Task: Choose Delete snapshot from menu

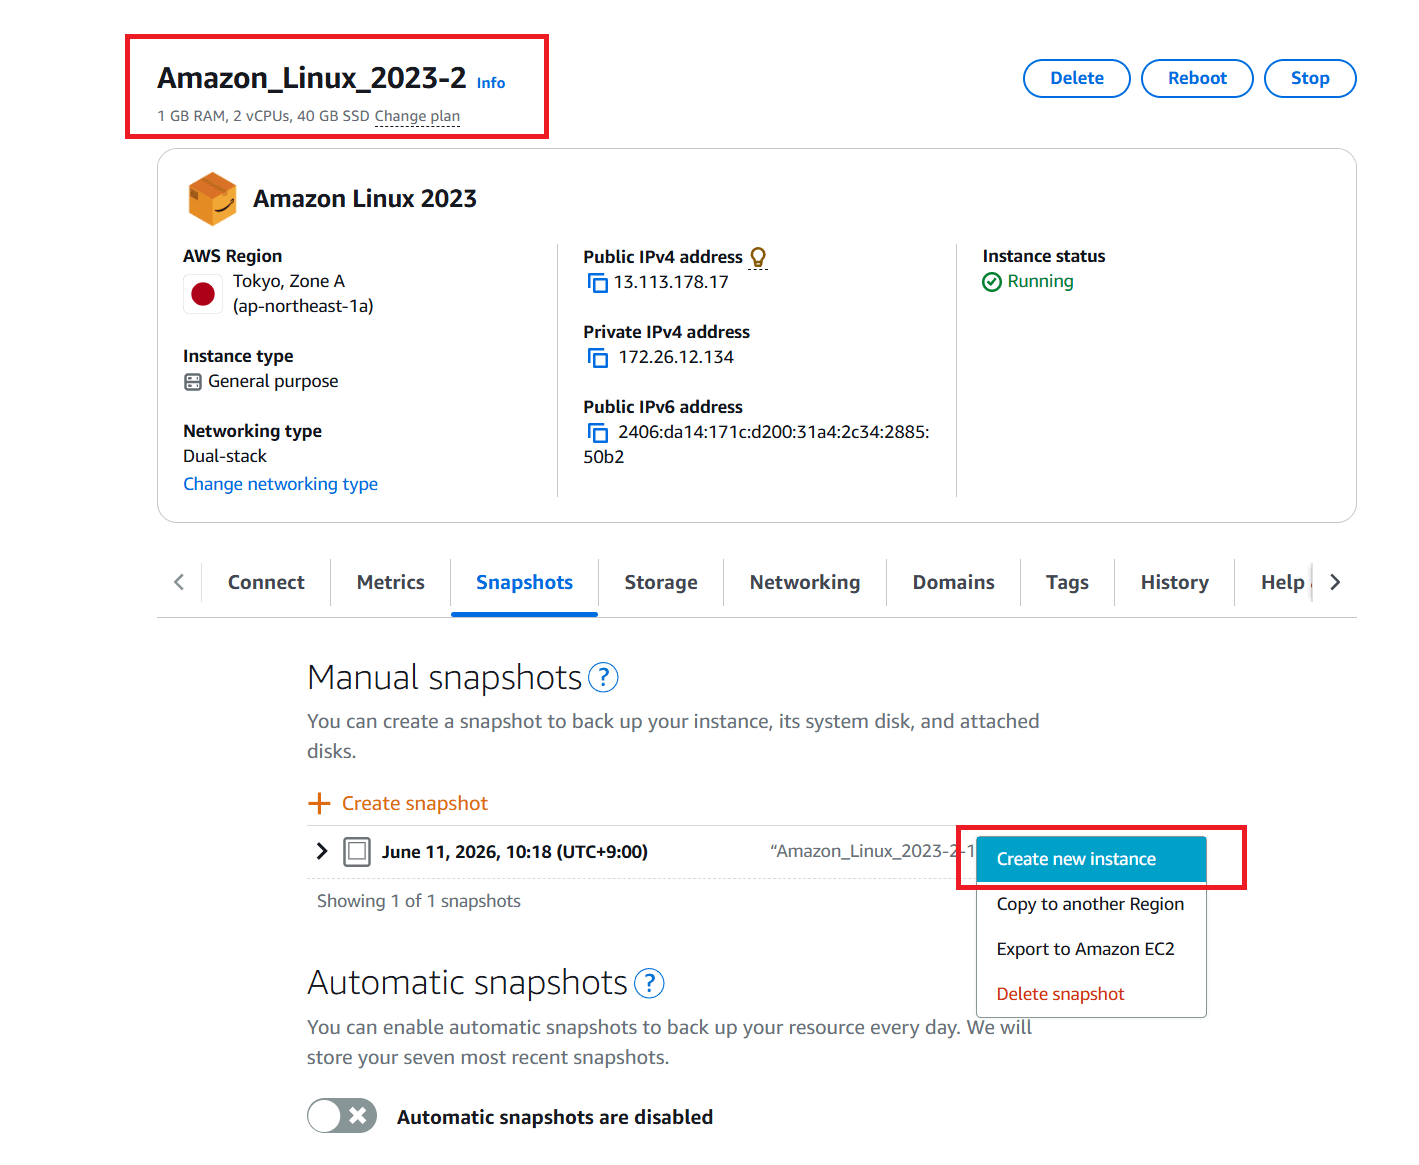Action: [x=1091, y=994]
